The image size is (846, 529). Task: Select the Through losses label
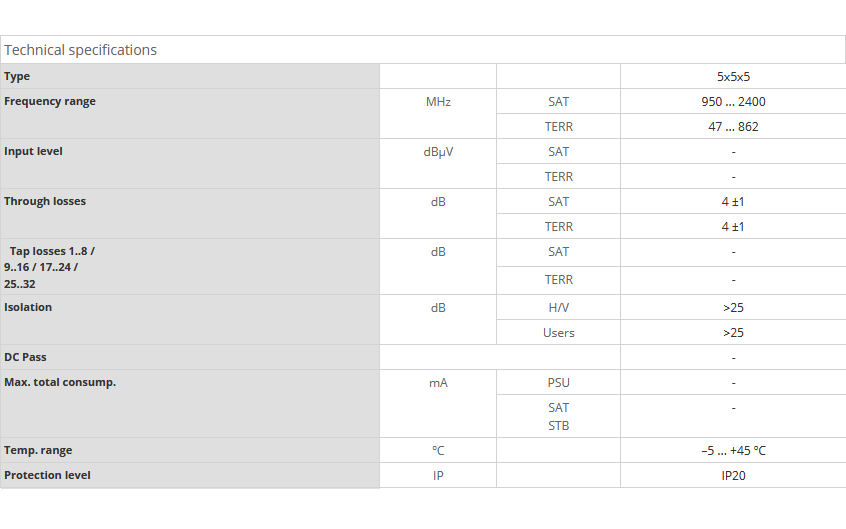(x=45, y=201)
